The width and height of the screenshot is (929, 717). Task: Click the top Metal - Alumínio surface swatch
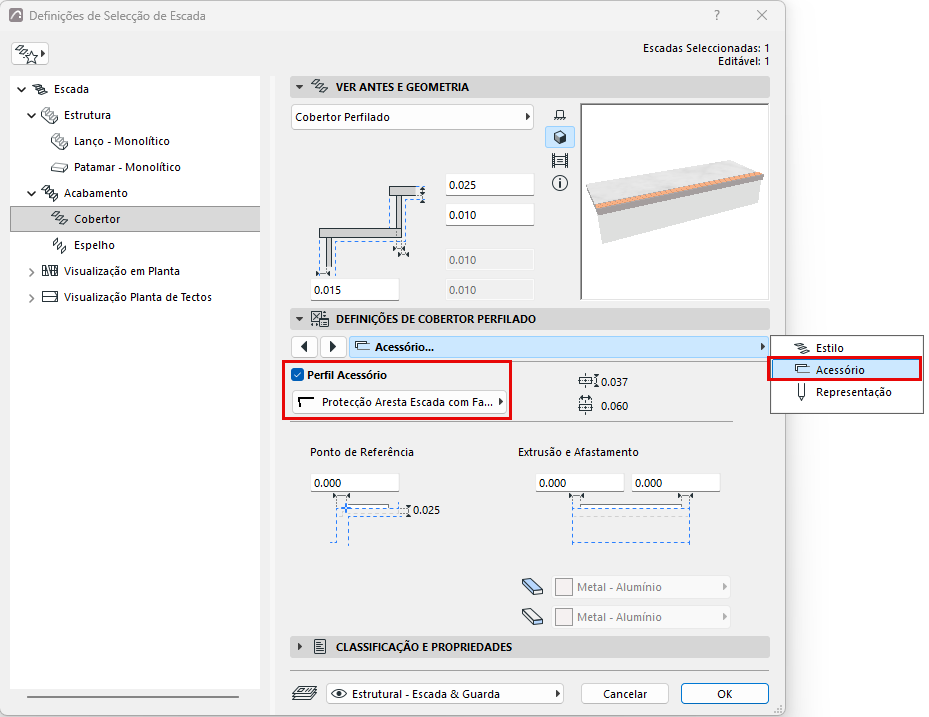[563, 587]
